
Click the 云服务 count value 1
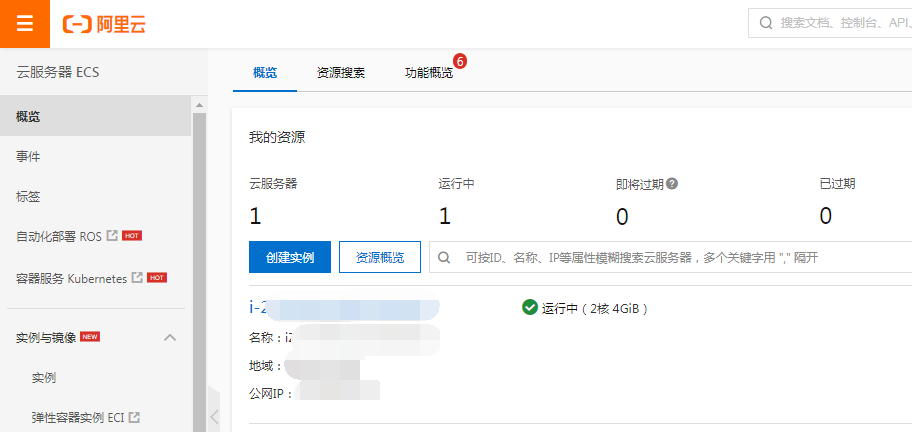pos(255,216)
